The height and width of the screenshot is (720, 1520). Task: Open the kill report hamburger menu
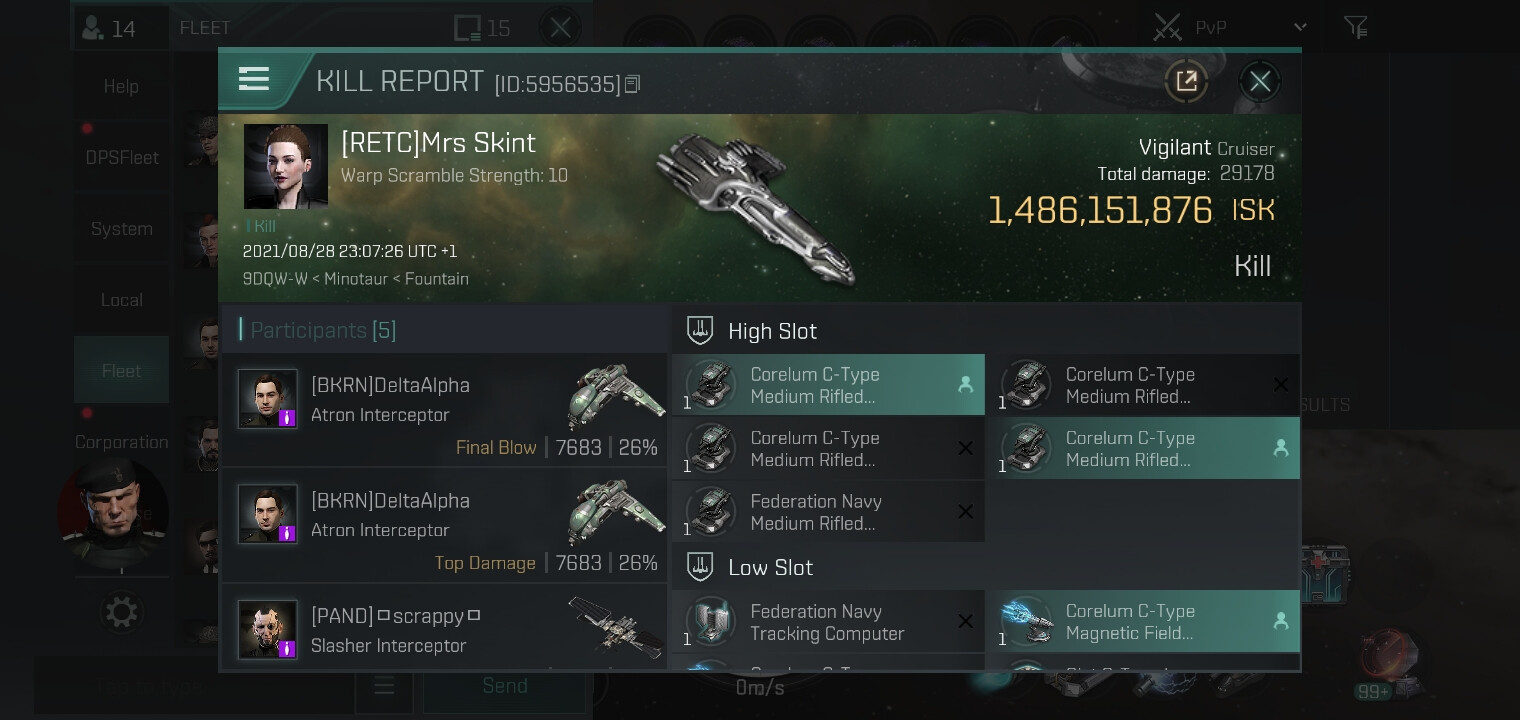click(x=254, y=80)
